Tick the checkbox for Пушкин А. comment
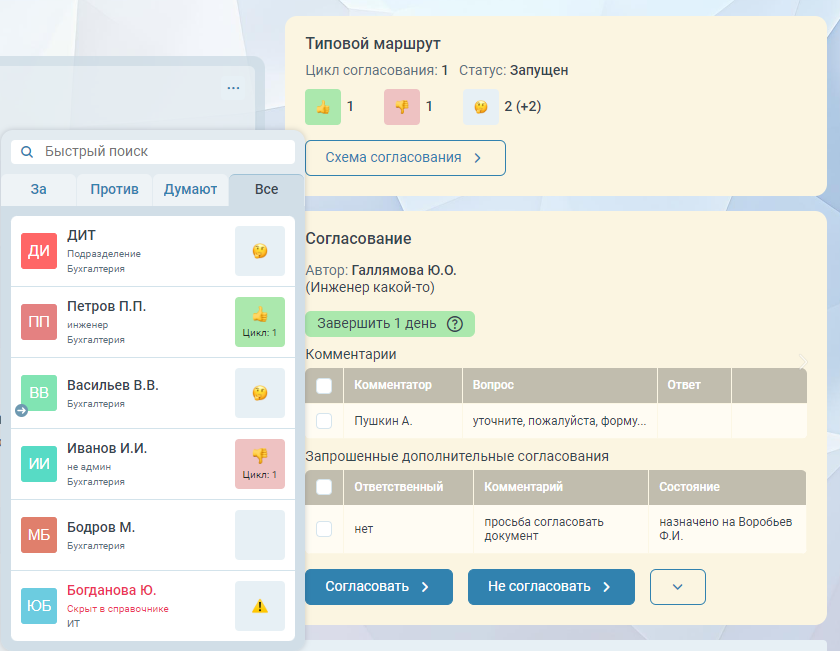The height and width of the screenshot is (651, 840). click(x=324, y=421)
